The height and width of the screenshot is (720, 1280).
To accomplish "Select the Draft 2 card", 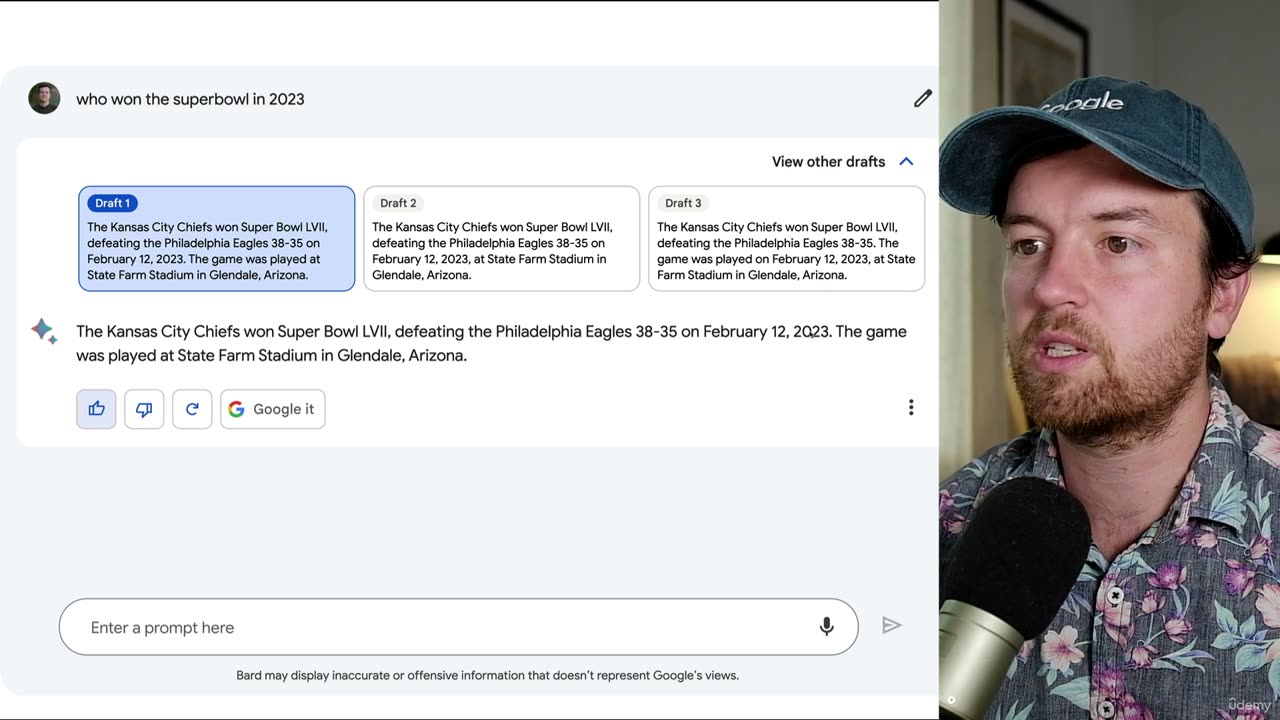I will (x=502, y=238).
